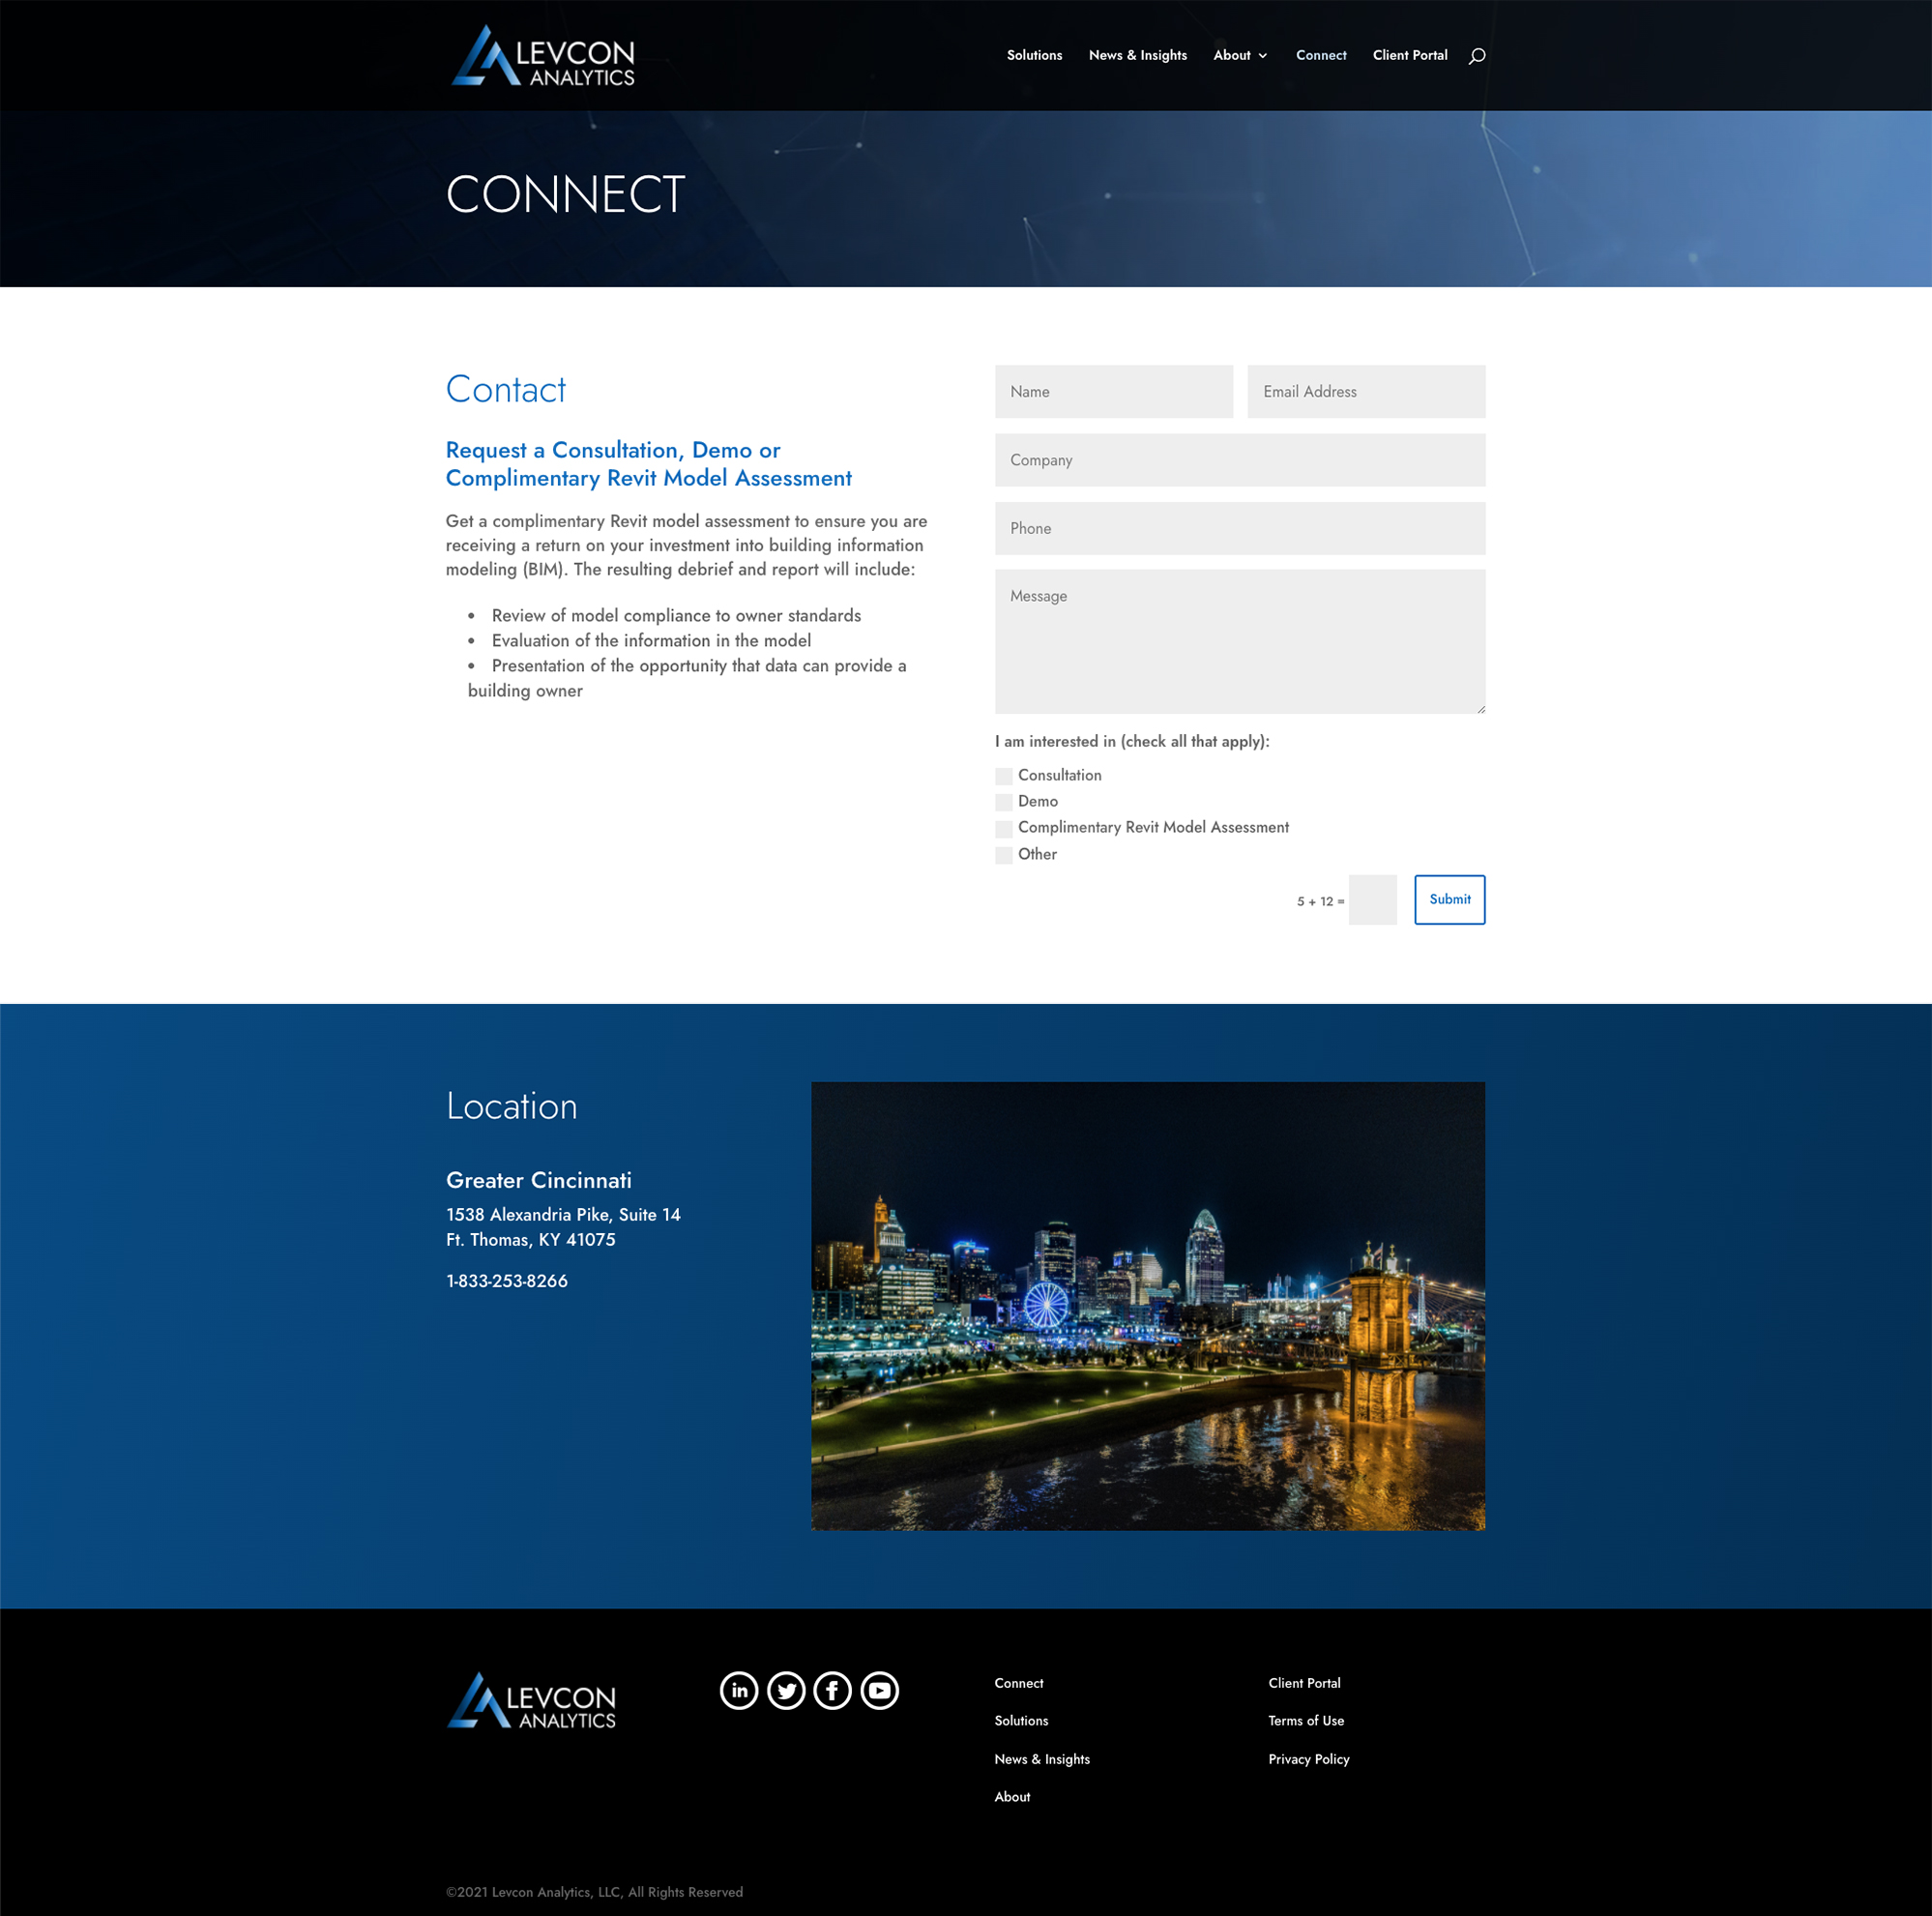Click the Twitter icon in footer
The width and height of the screenshot is (1932, 1916).
tap(786, 1690)
